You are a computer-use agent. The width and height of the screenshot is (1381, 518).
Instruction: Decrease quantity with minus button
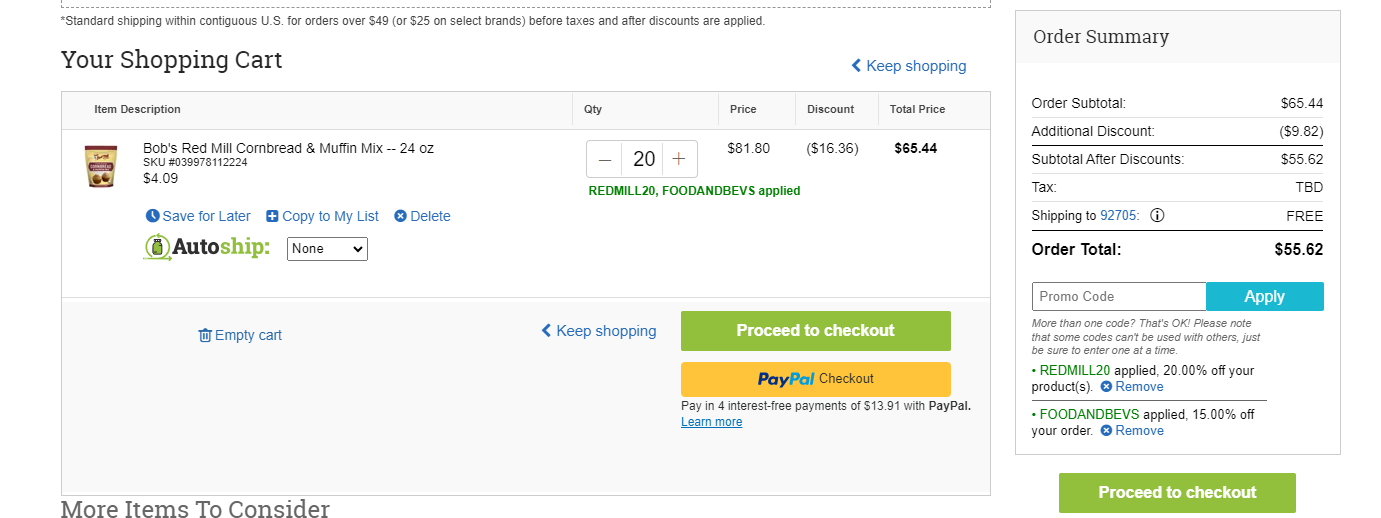click(x=605, y=159)
